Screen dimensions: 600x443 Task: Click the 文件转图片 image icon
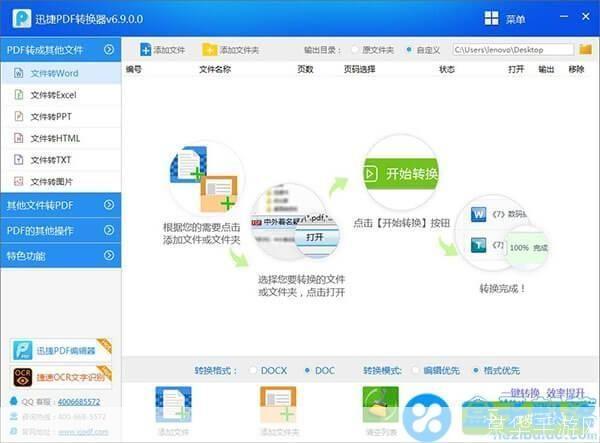click(x=18, y=181)
